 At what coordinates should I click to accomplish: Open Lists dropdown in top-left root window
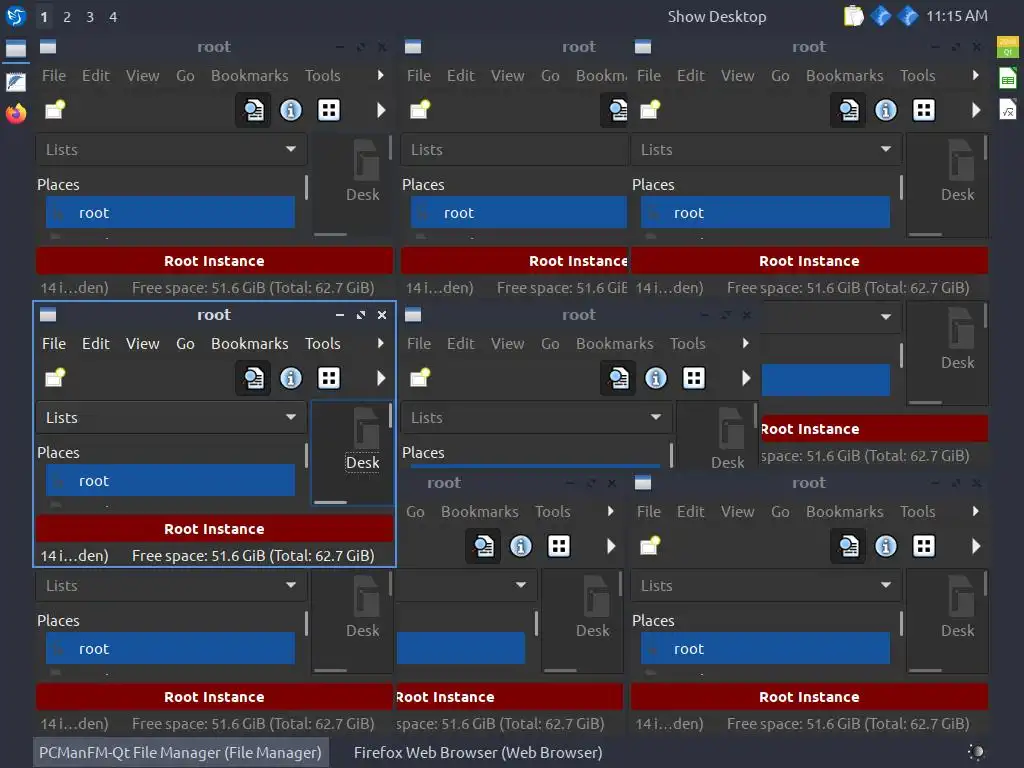(171, 150)
